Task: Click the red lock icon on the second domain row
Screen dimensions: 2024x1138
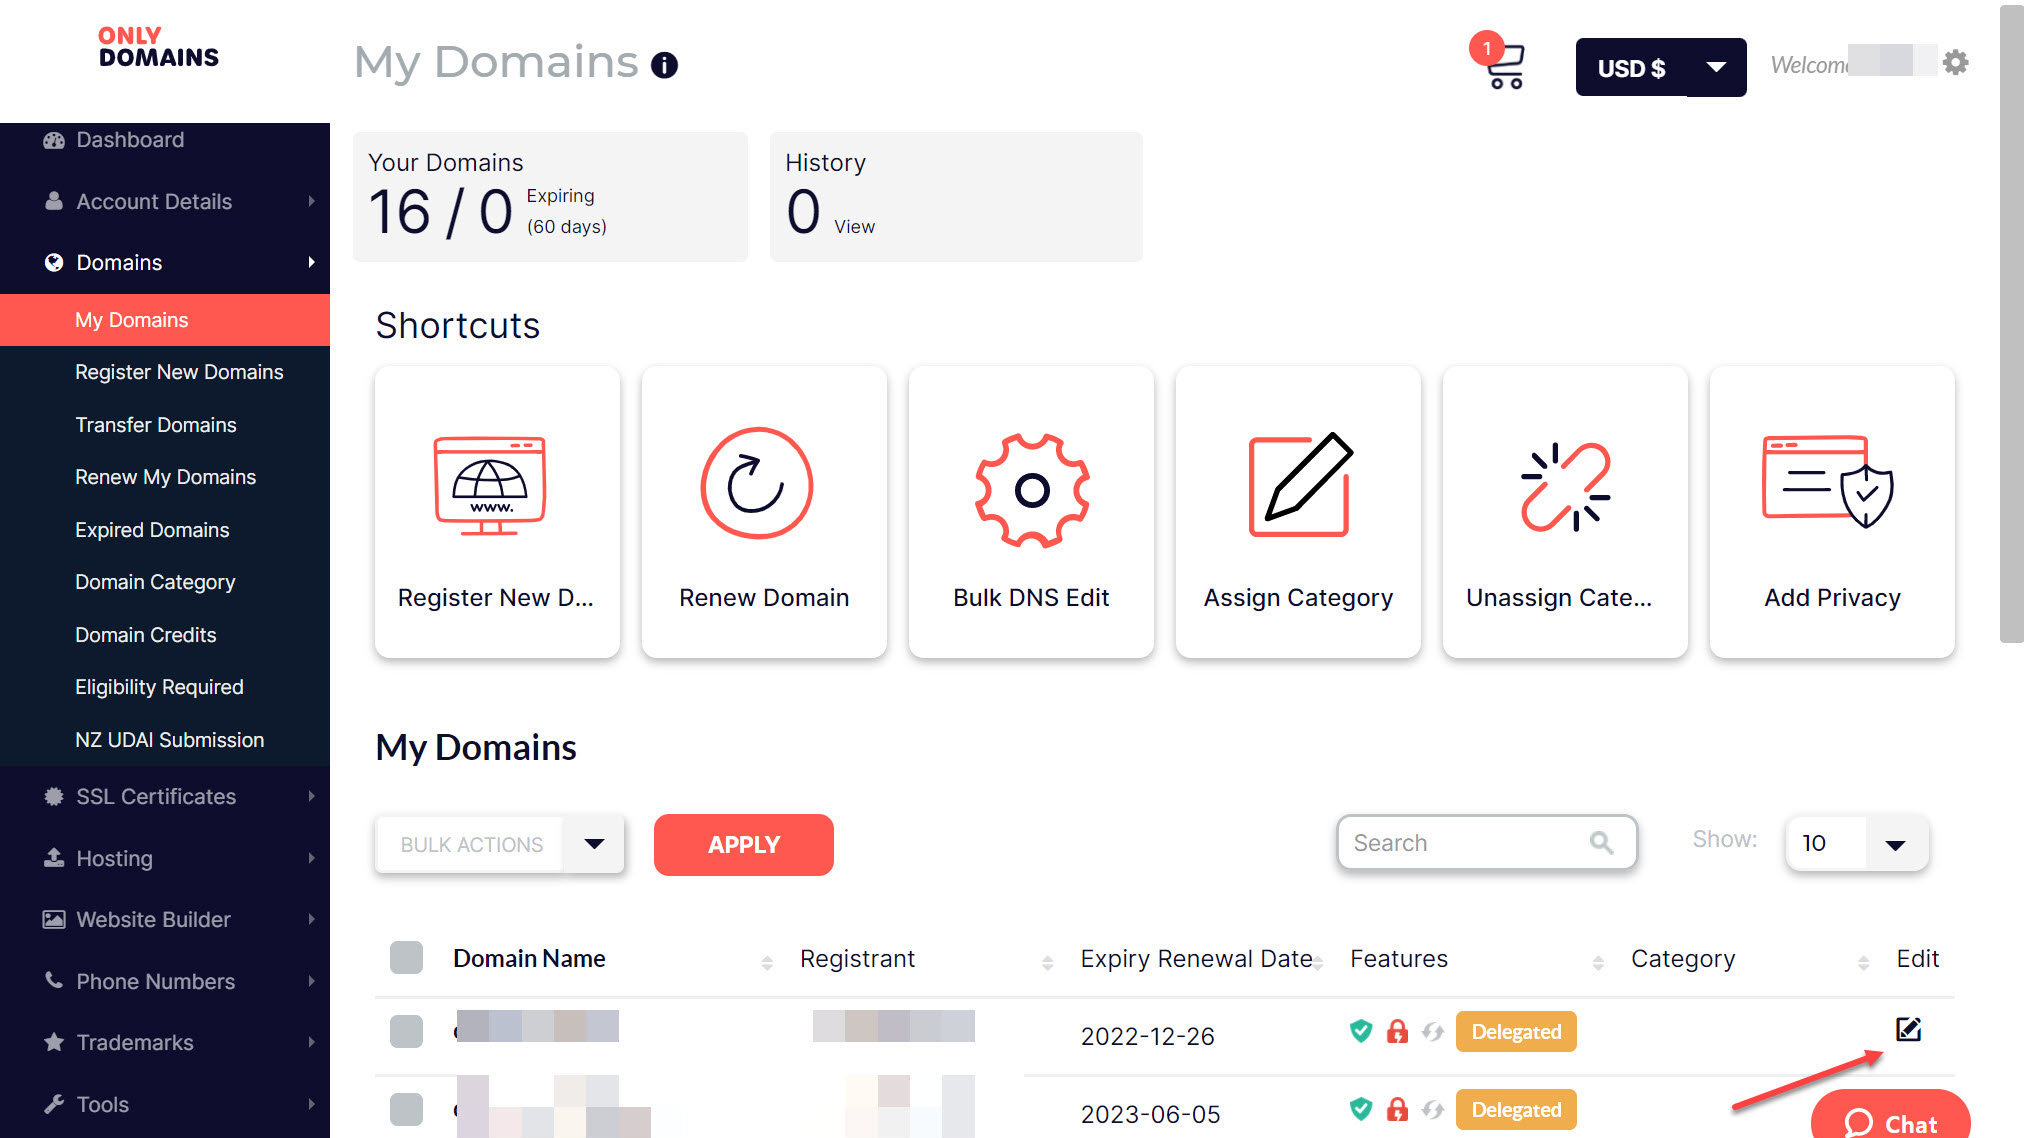Action: point(1397,1109)
